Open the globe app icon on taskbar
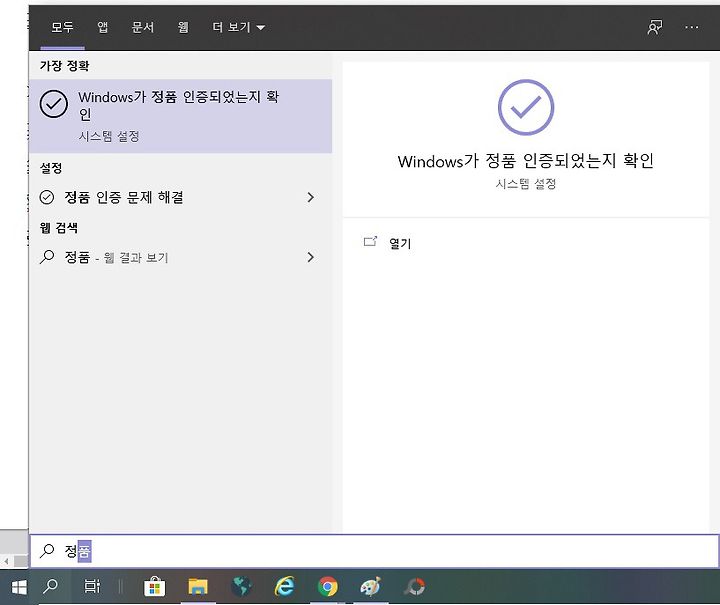 coord(242,587)
